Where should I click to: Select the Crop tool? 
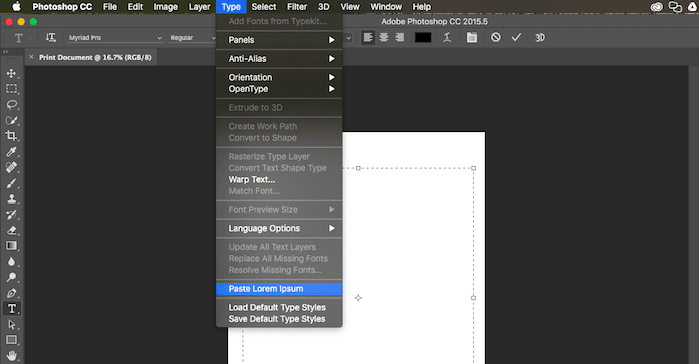click(x=12, y=136)
